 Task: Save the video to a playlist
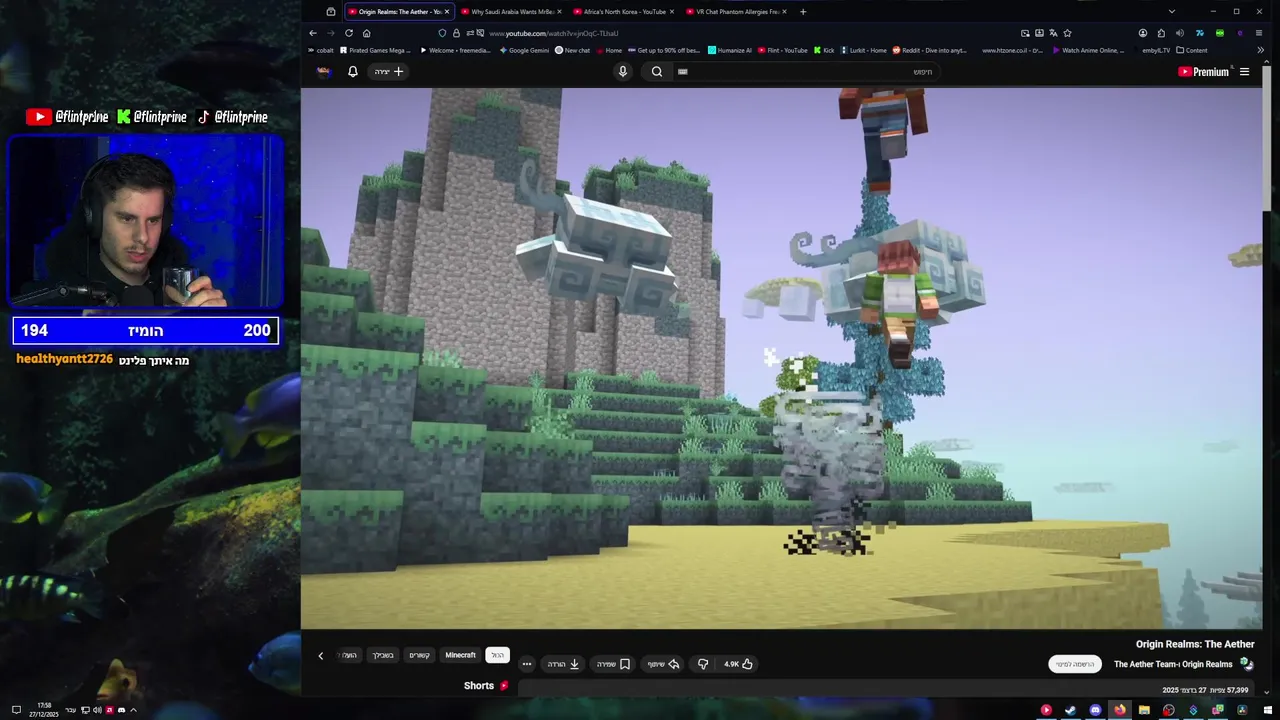[x=613, y=664]
